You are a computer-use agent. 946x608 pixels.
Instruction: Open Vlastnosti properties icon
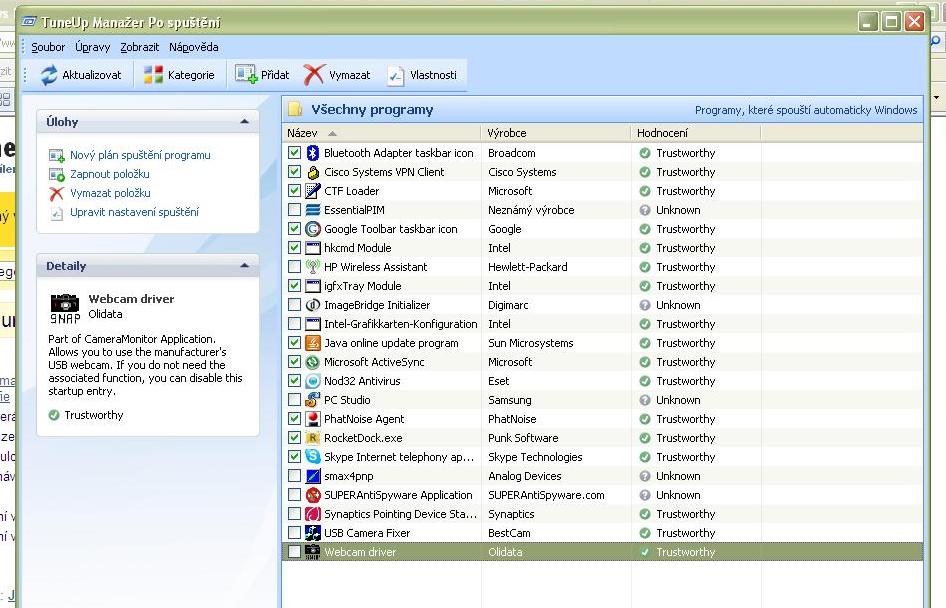coord(395,75)
